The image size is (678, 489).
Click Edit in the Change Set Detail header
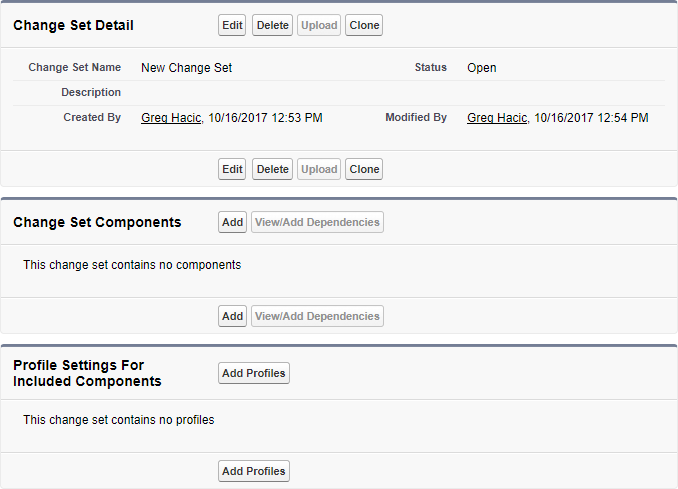pyautogui.click(x=232, y=25)
